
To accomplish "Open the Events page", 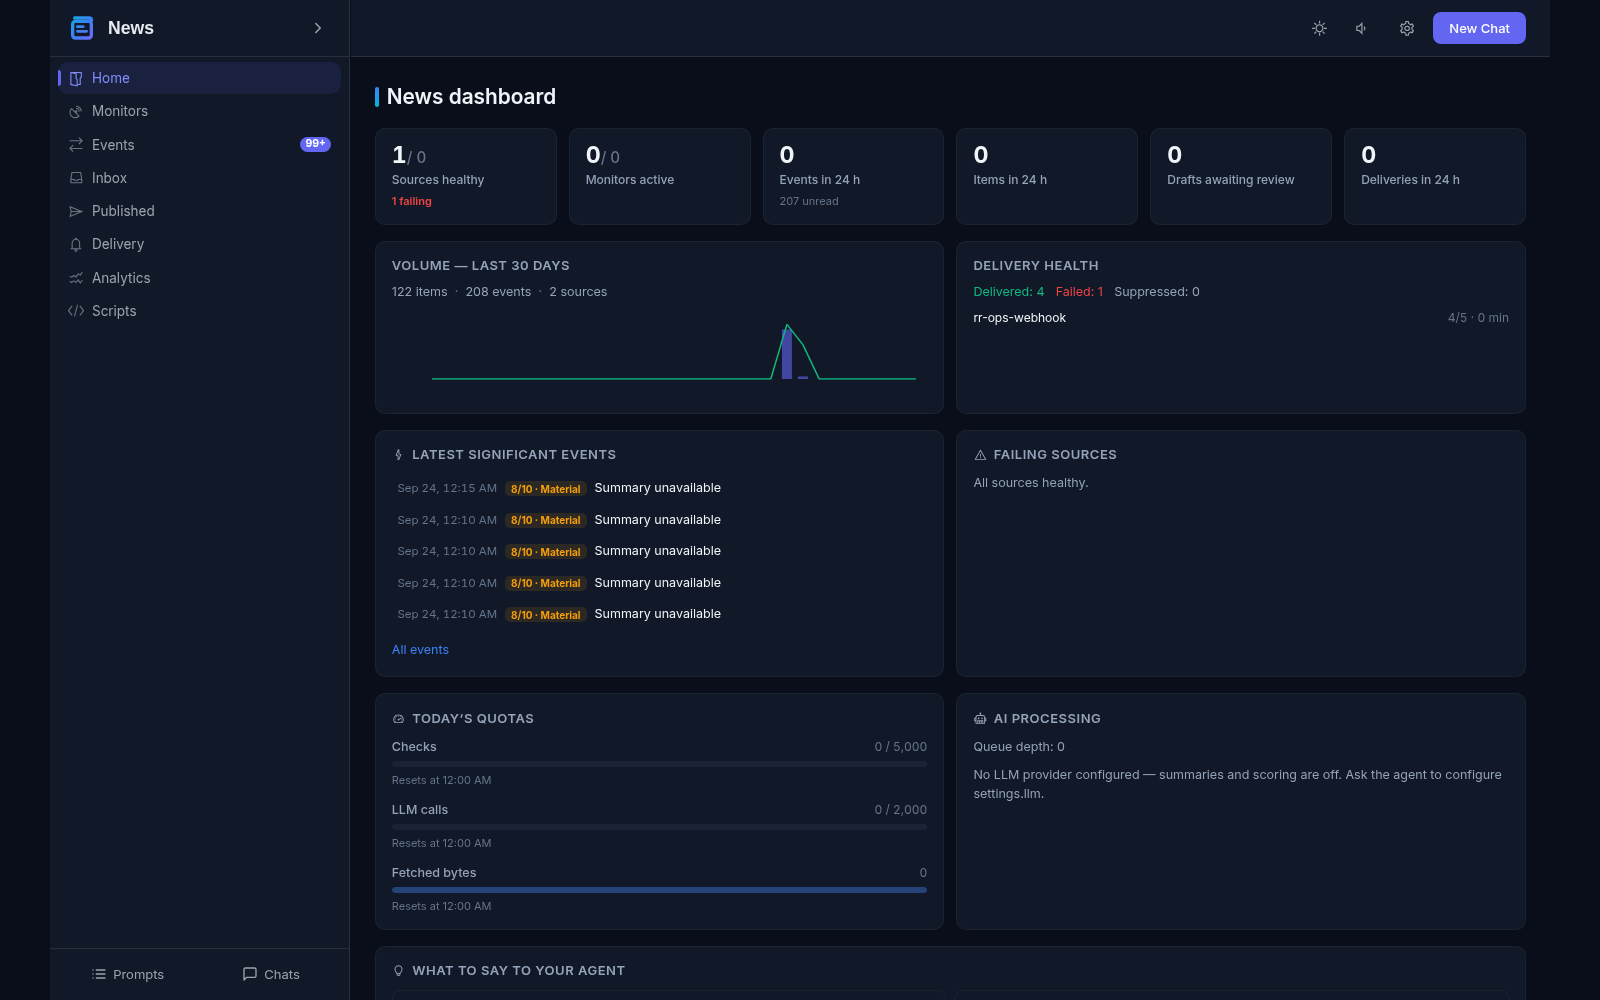I will (x=200, y=145).
